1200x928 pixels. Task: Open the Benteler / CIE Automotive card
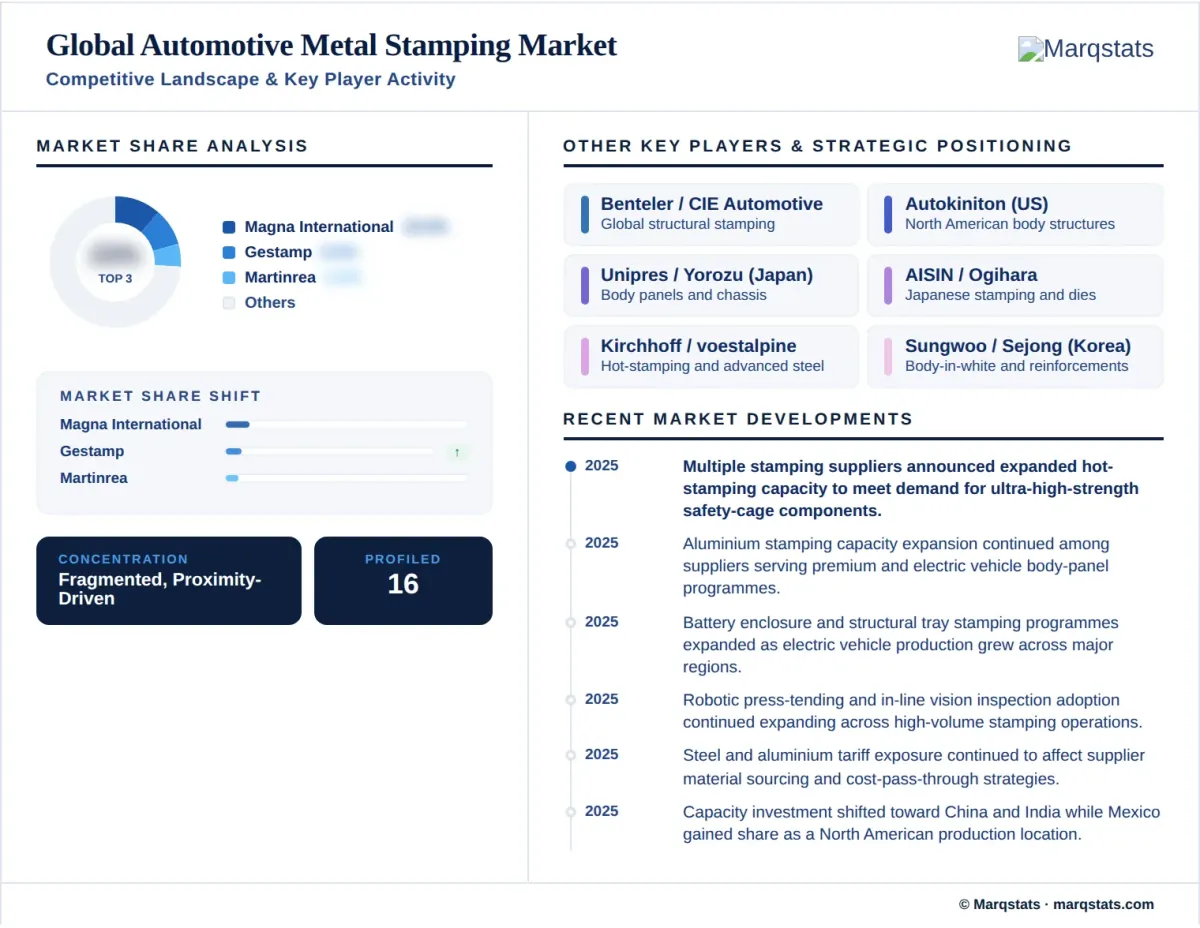point(711,214)
